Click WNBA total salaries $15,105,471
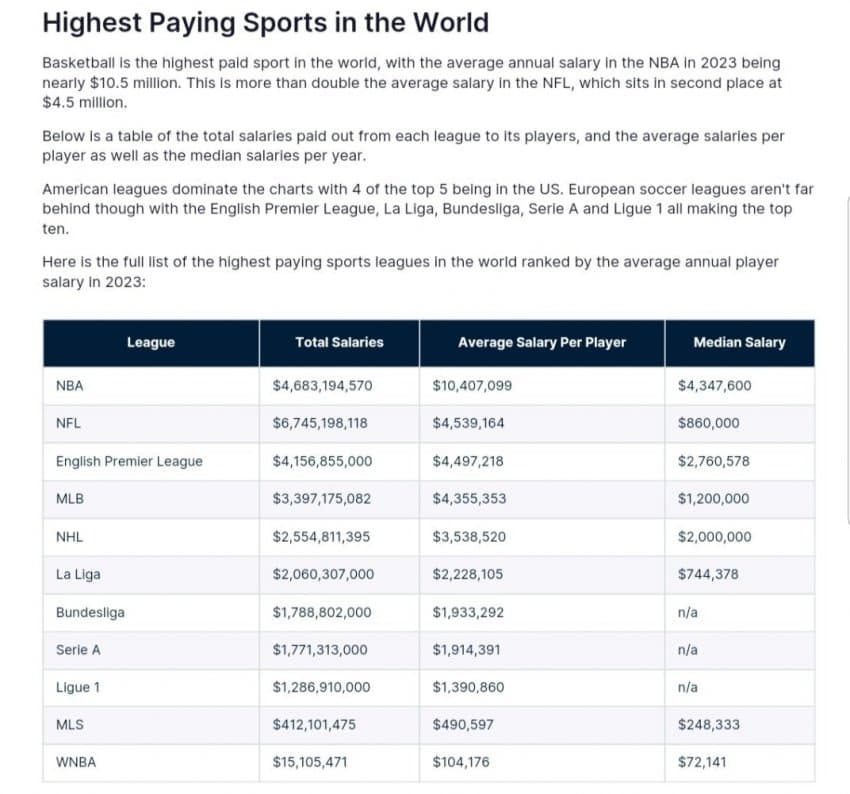850x794 pixels. point(310,763)
